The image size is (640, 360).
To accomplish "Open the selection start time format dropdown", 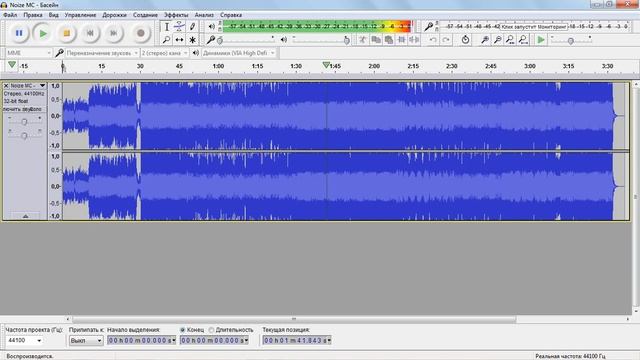I will coord(173,340).
